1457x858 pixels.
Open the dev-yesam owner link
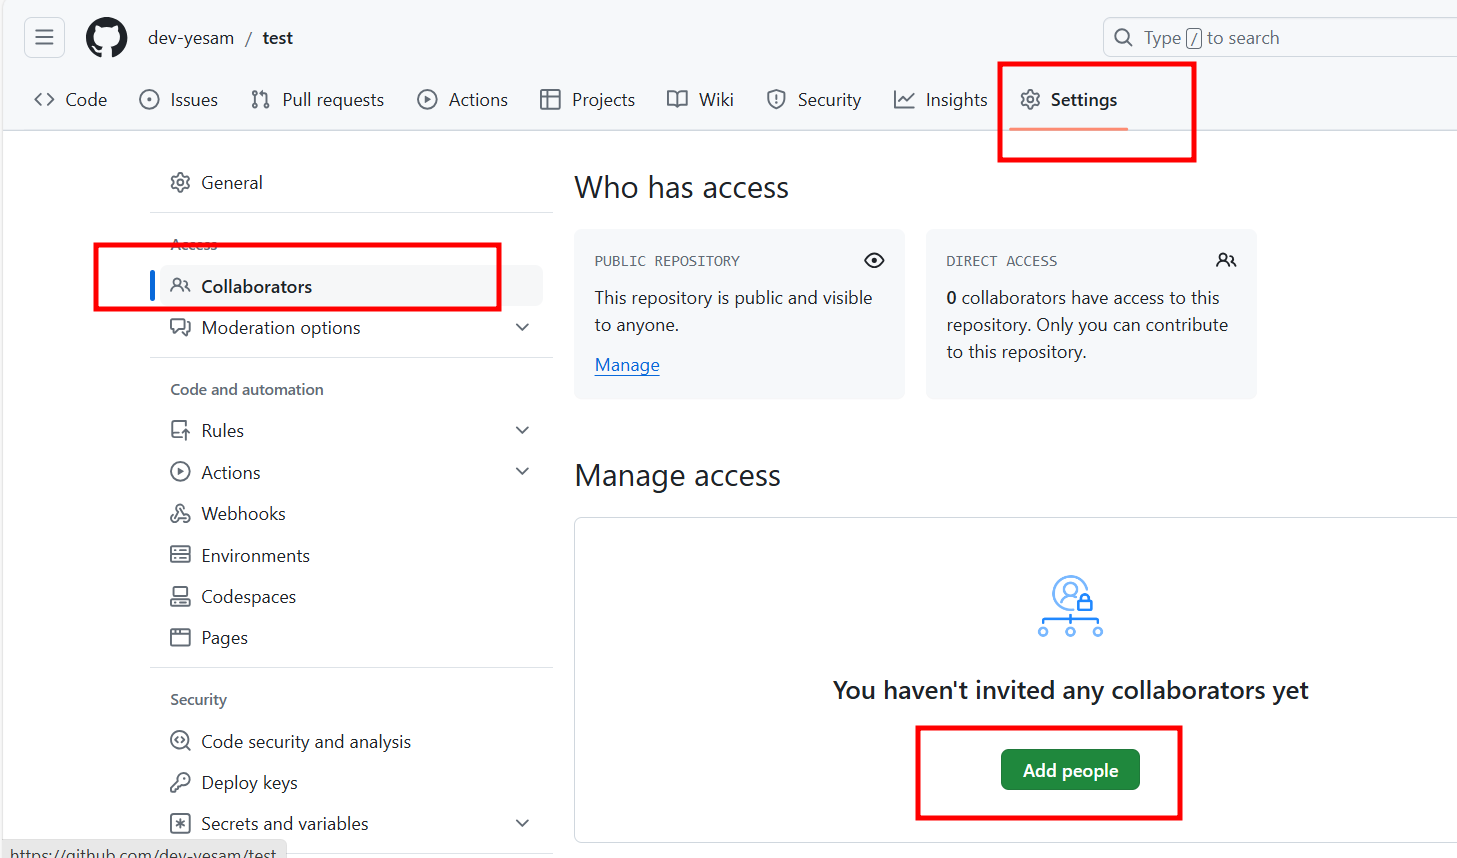[191, 38]
